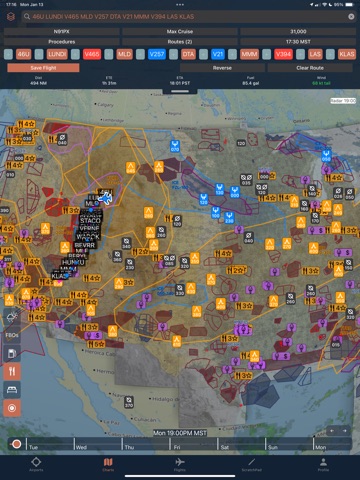Pull the panel drag handle above the map
This screenshot has height=480, width=360.
[180, 91]
